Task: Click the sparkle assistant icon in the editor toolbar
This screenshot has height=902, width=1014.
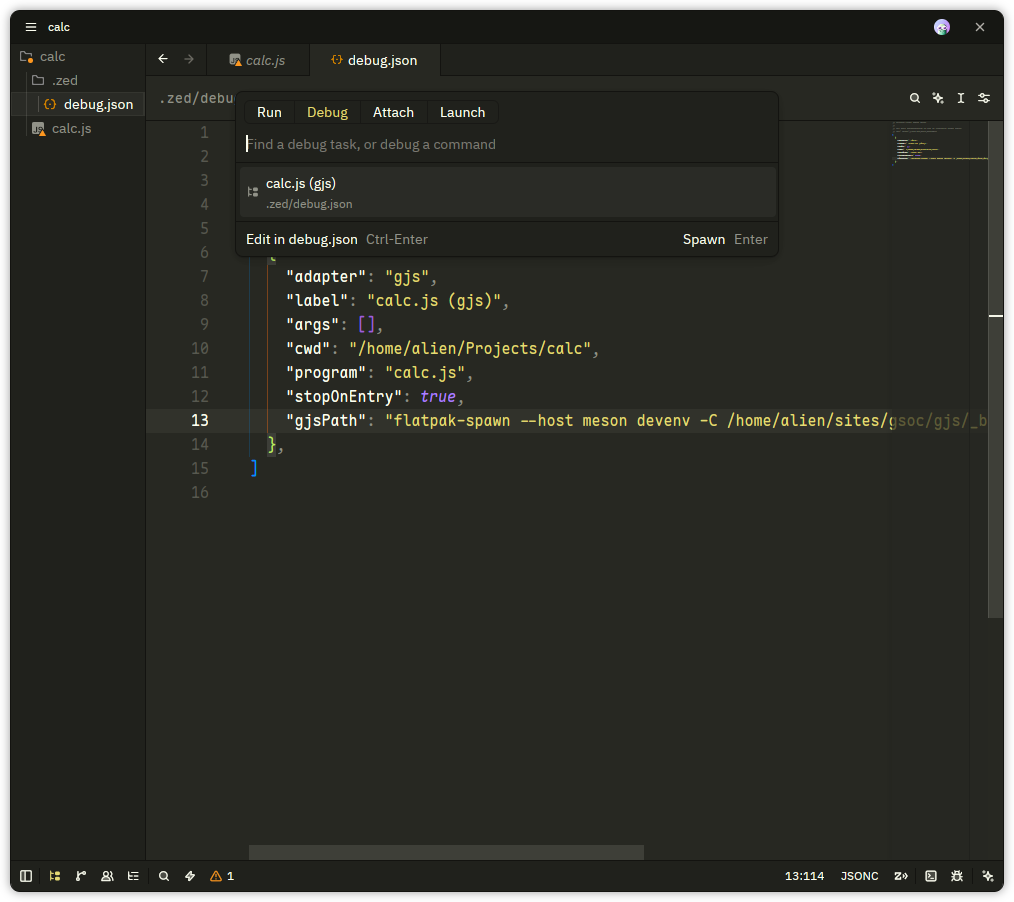Action: pyautogui.click(x=938, y=98)
